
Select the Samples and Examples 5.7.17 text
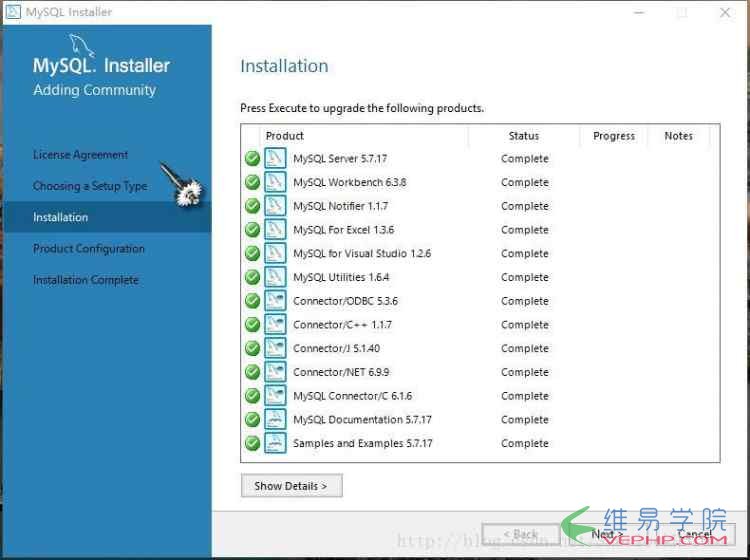pos(363,443)
